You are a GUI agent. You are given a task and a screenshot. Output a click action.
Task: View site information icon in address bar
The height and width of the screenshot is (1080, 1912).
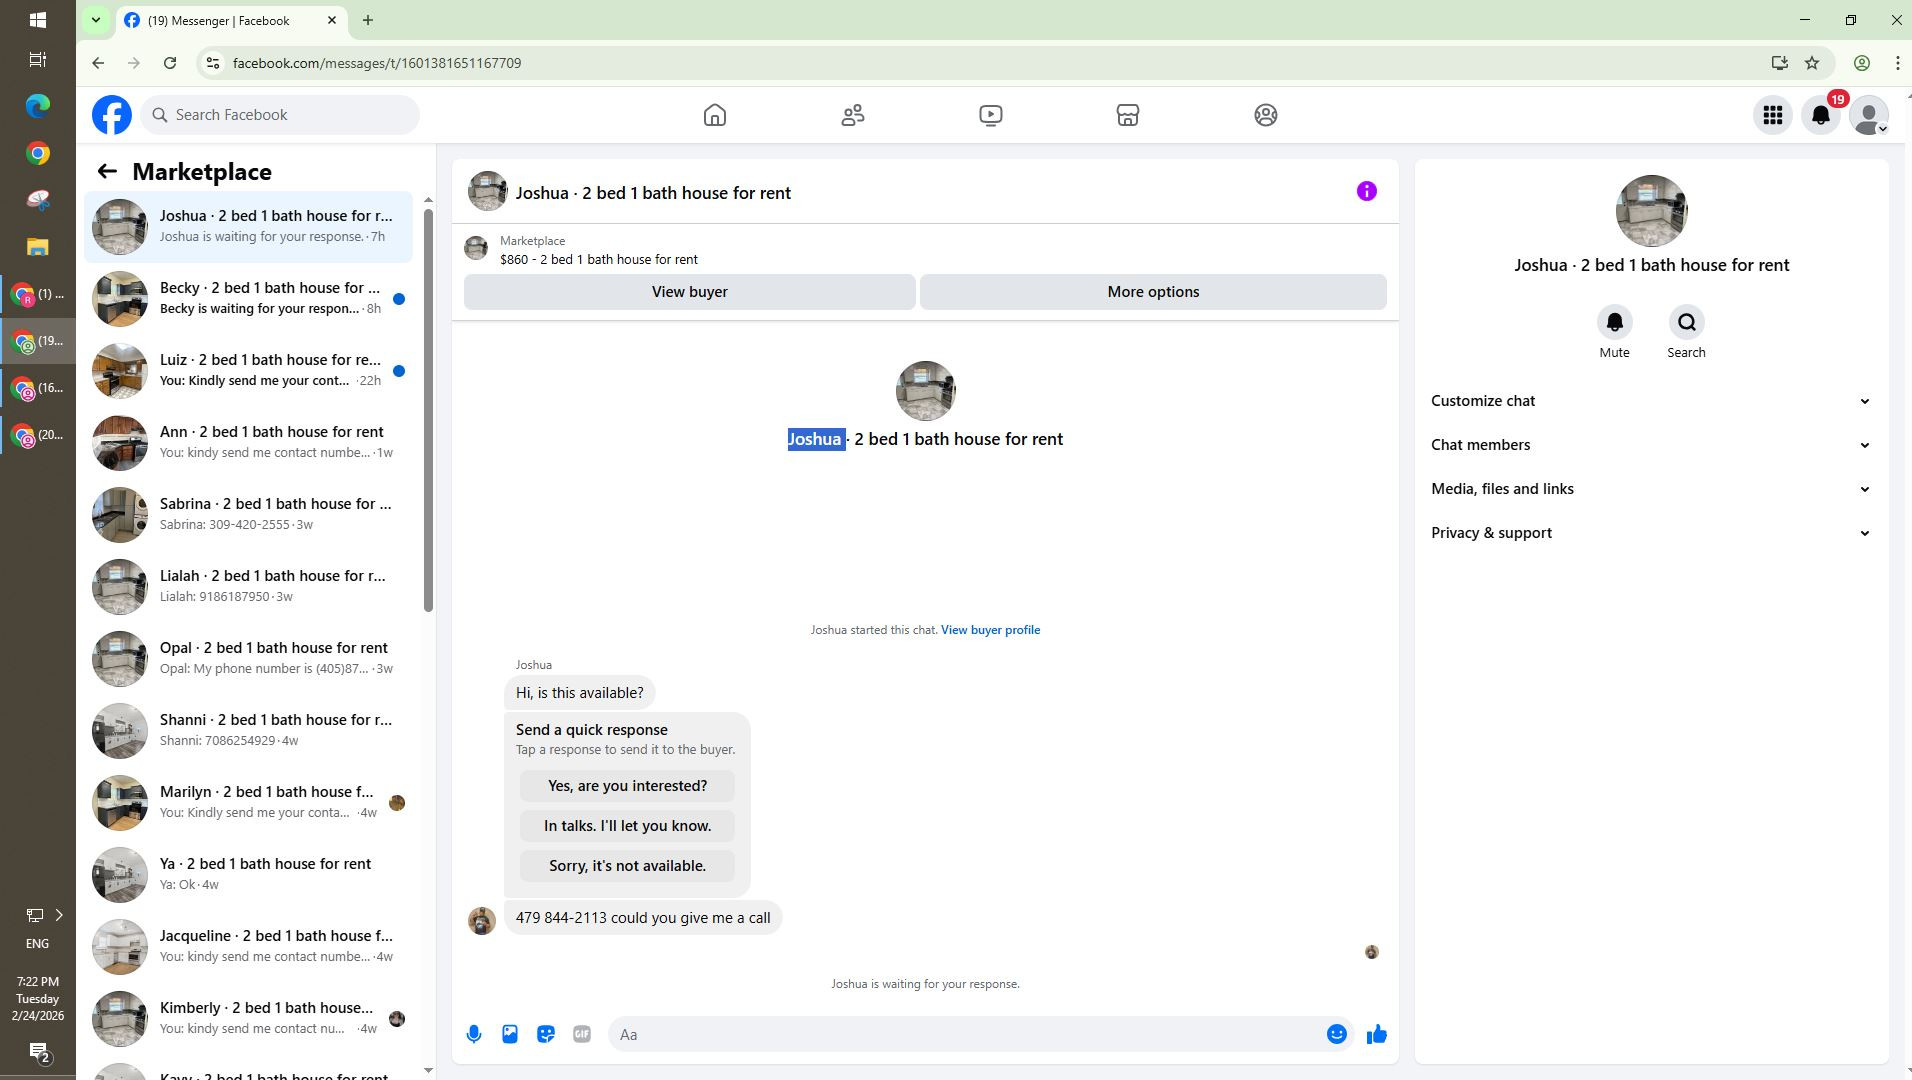pos(212,63)
